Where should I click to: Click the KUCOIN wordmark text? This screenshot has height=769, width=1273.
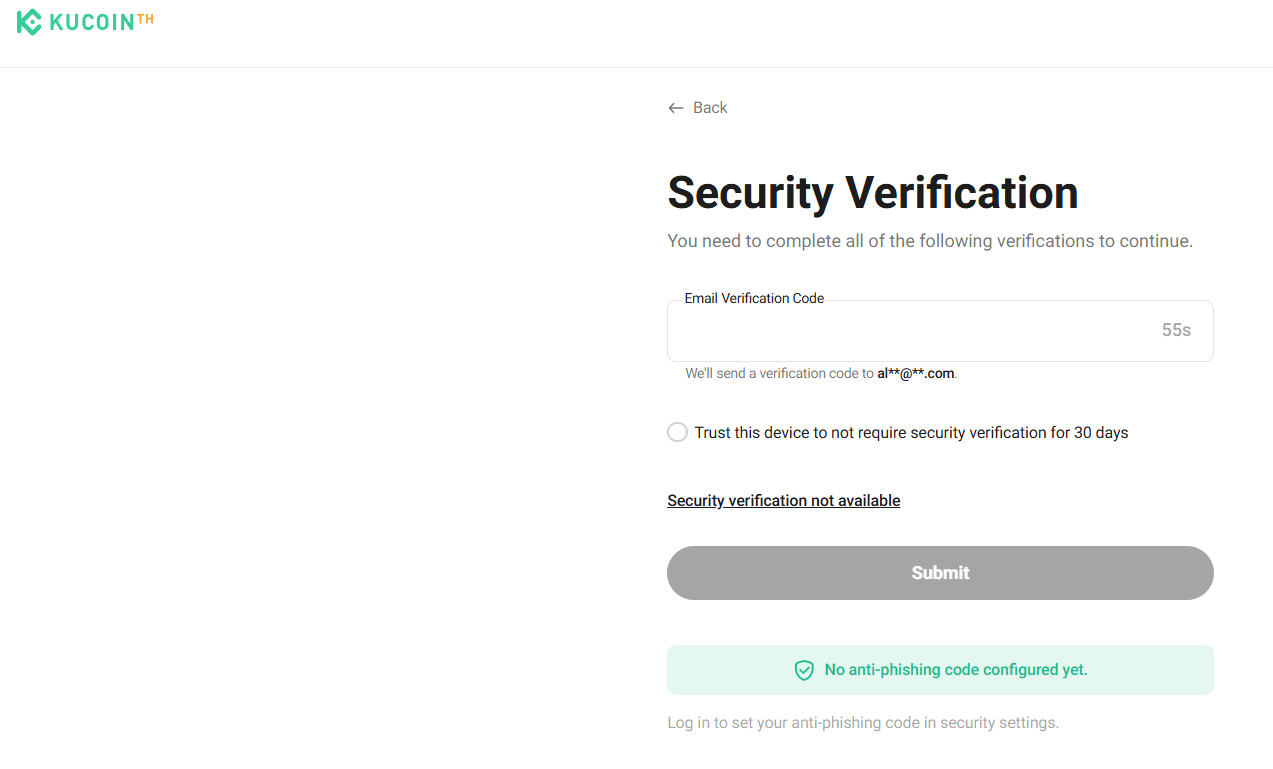click(x=92, y=23)
